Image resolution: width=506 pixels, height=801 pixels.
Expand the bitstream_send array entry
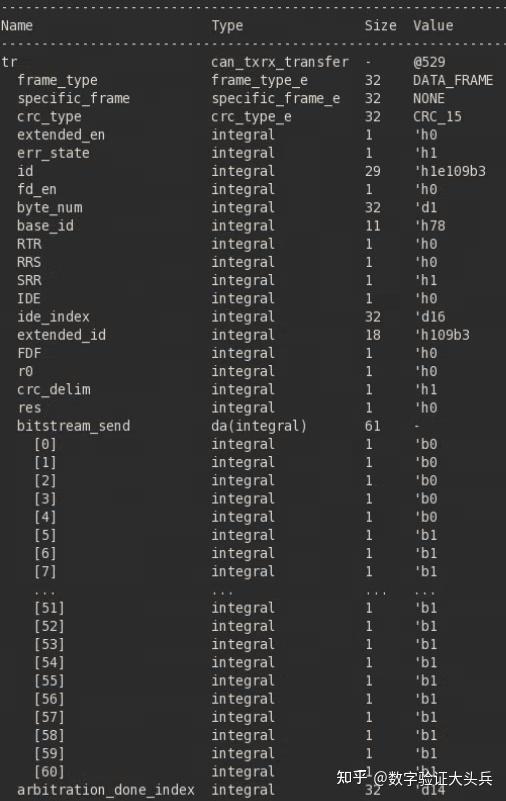point(74,426)
